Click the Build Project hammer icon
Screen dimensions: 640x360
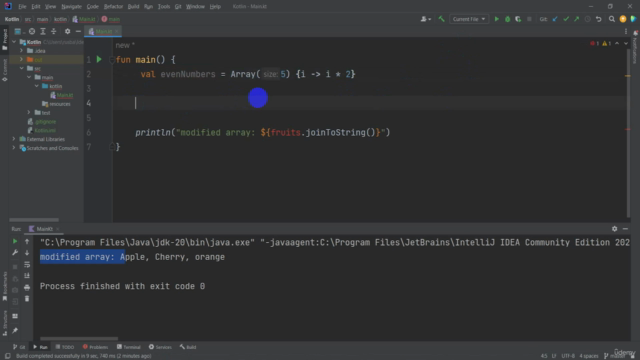click(x=441, y=19)
